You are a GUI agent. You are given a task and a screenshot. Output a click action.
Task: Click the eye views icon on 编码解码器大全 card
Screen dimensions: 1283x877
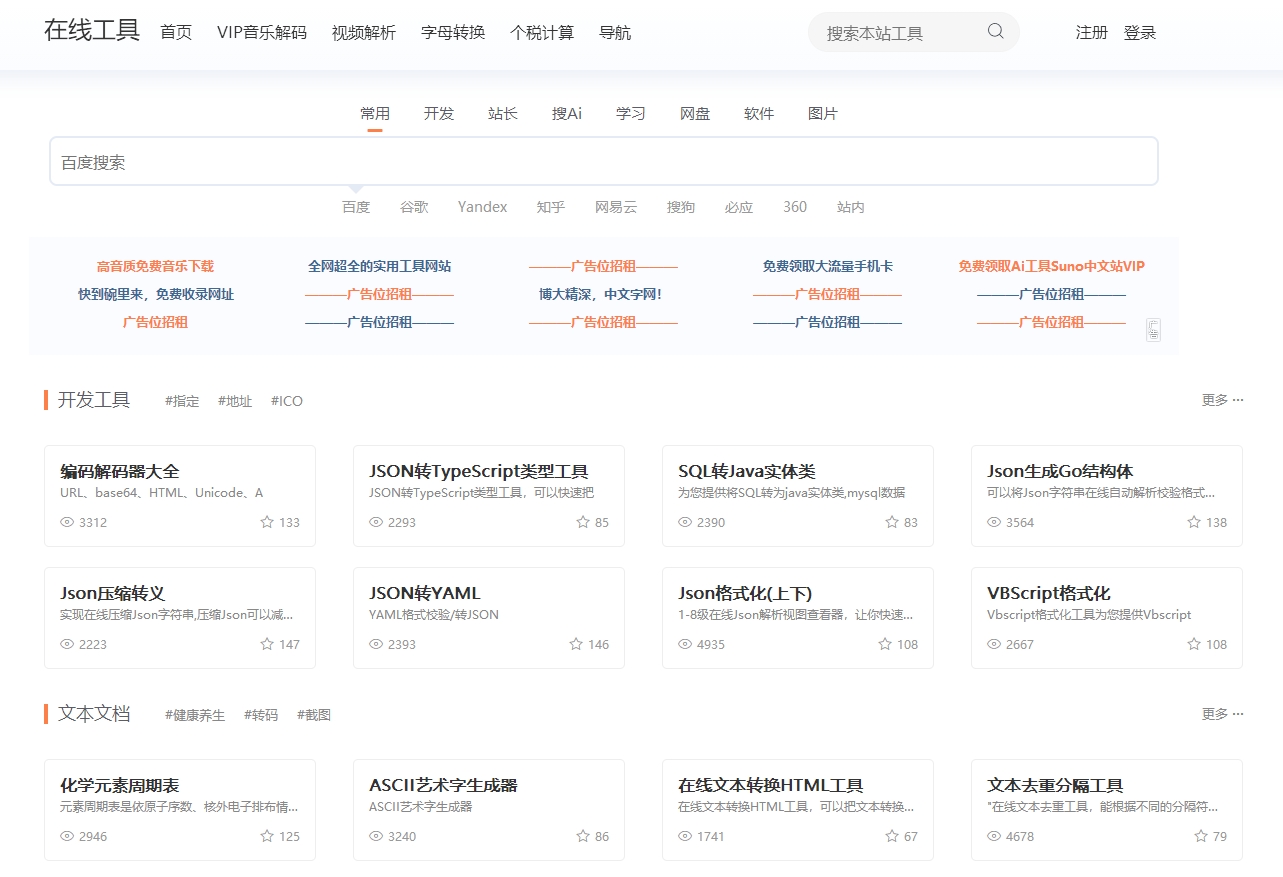[67, 522]
